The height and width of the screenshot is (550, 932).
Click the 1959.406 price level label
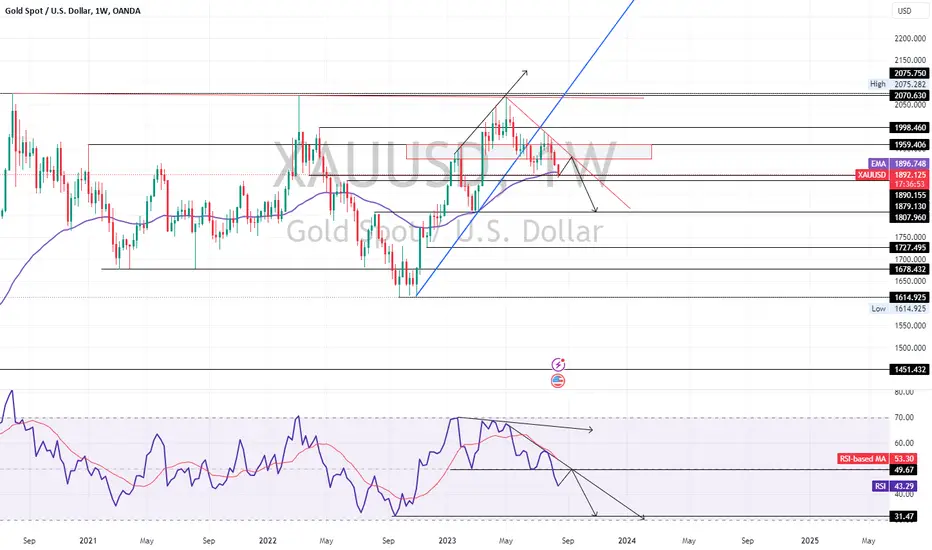tap(909, 144)
